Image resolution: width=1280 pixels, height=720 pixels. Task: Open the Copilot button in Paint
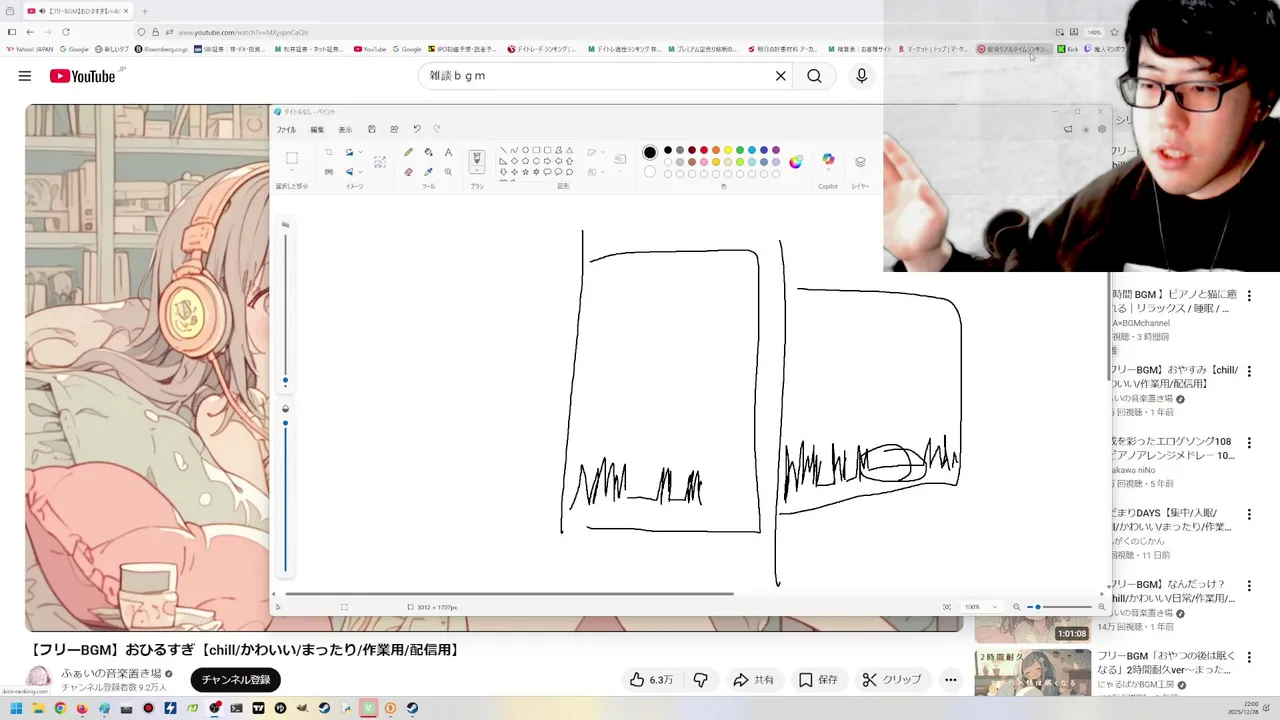828,160
